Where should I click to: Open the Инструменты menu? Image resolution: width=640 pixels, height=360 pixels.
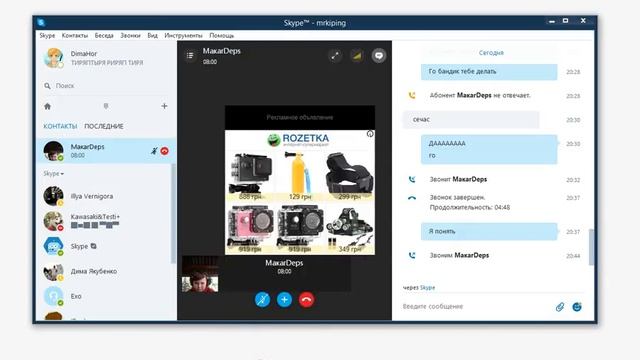(183, 36)
